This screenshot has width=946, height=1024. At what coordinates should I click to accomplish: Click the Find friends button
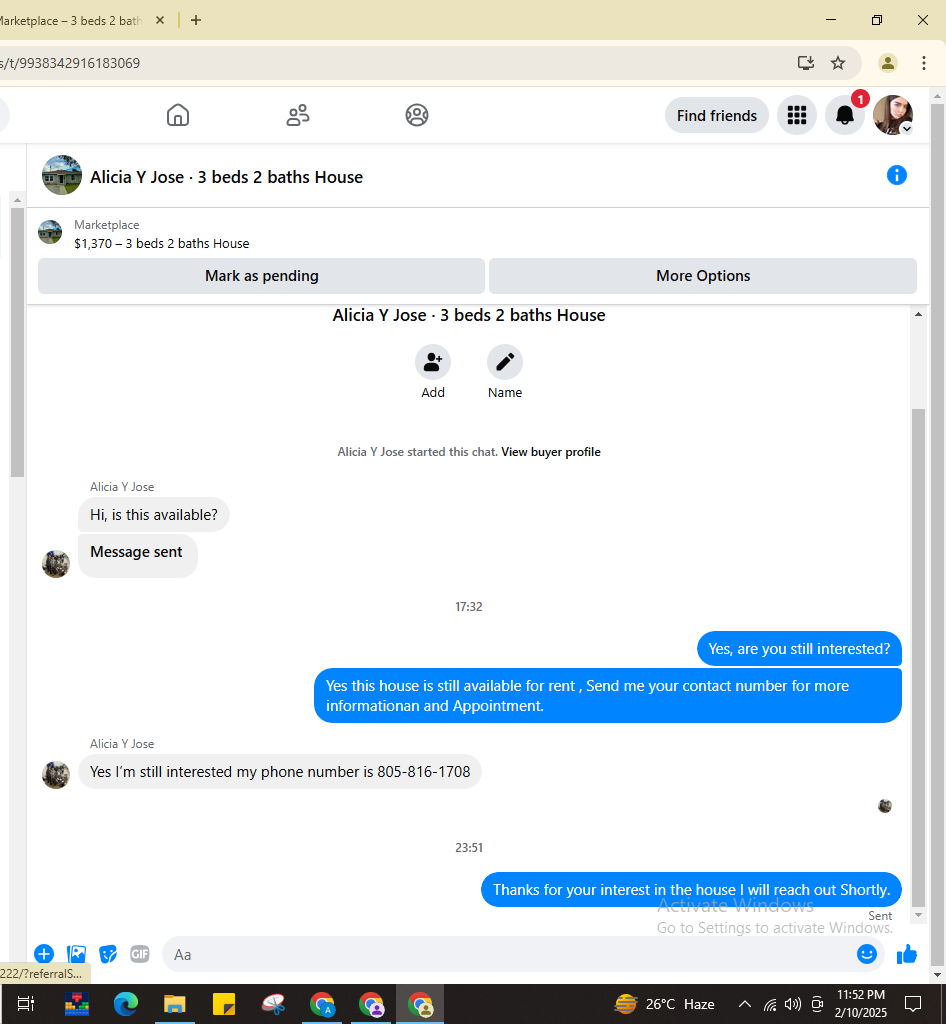coord(716,116)
